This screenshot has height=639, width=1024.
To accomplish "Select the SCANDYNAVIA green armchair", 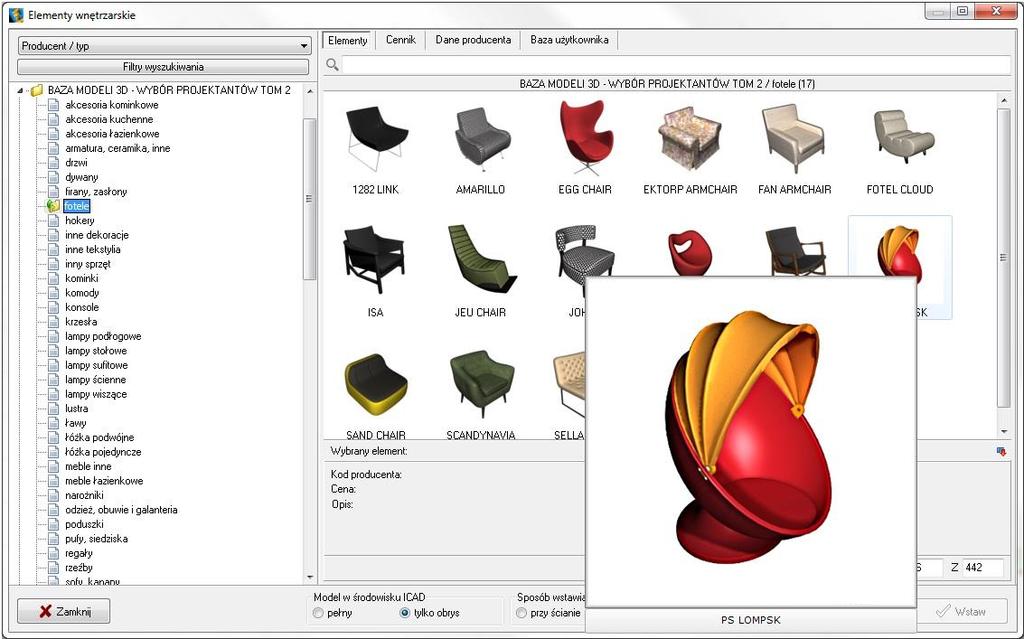I will [482, 383].
